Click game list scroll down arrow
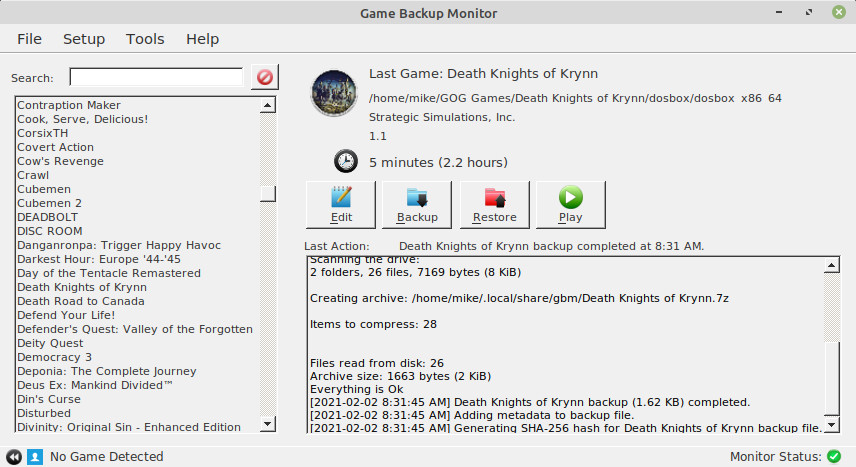The image size is (856, 467). [x=268, y=424]
